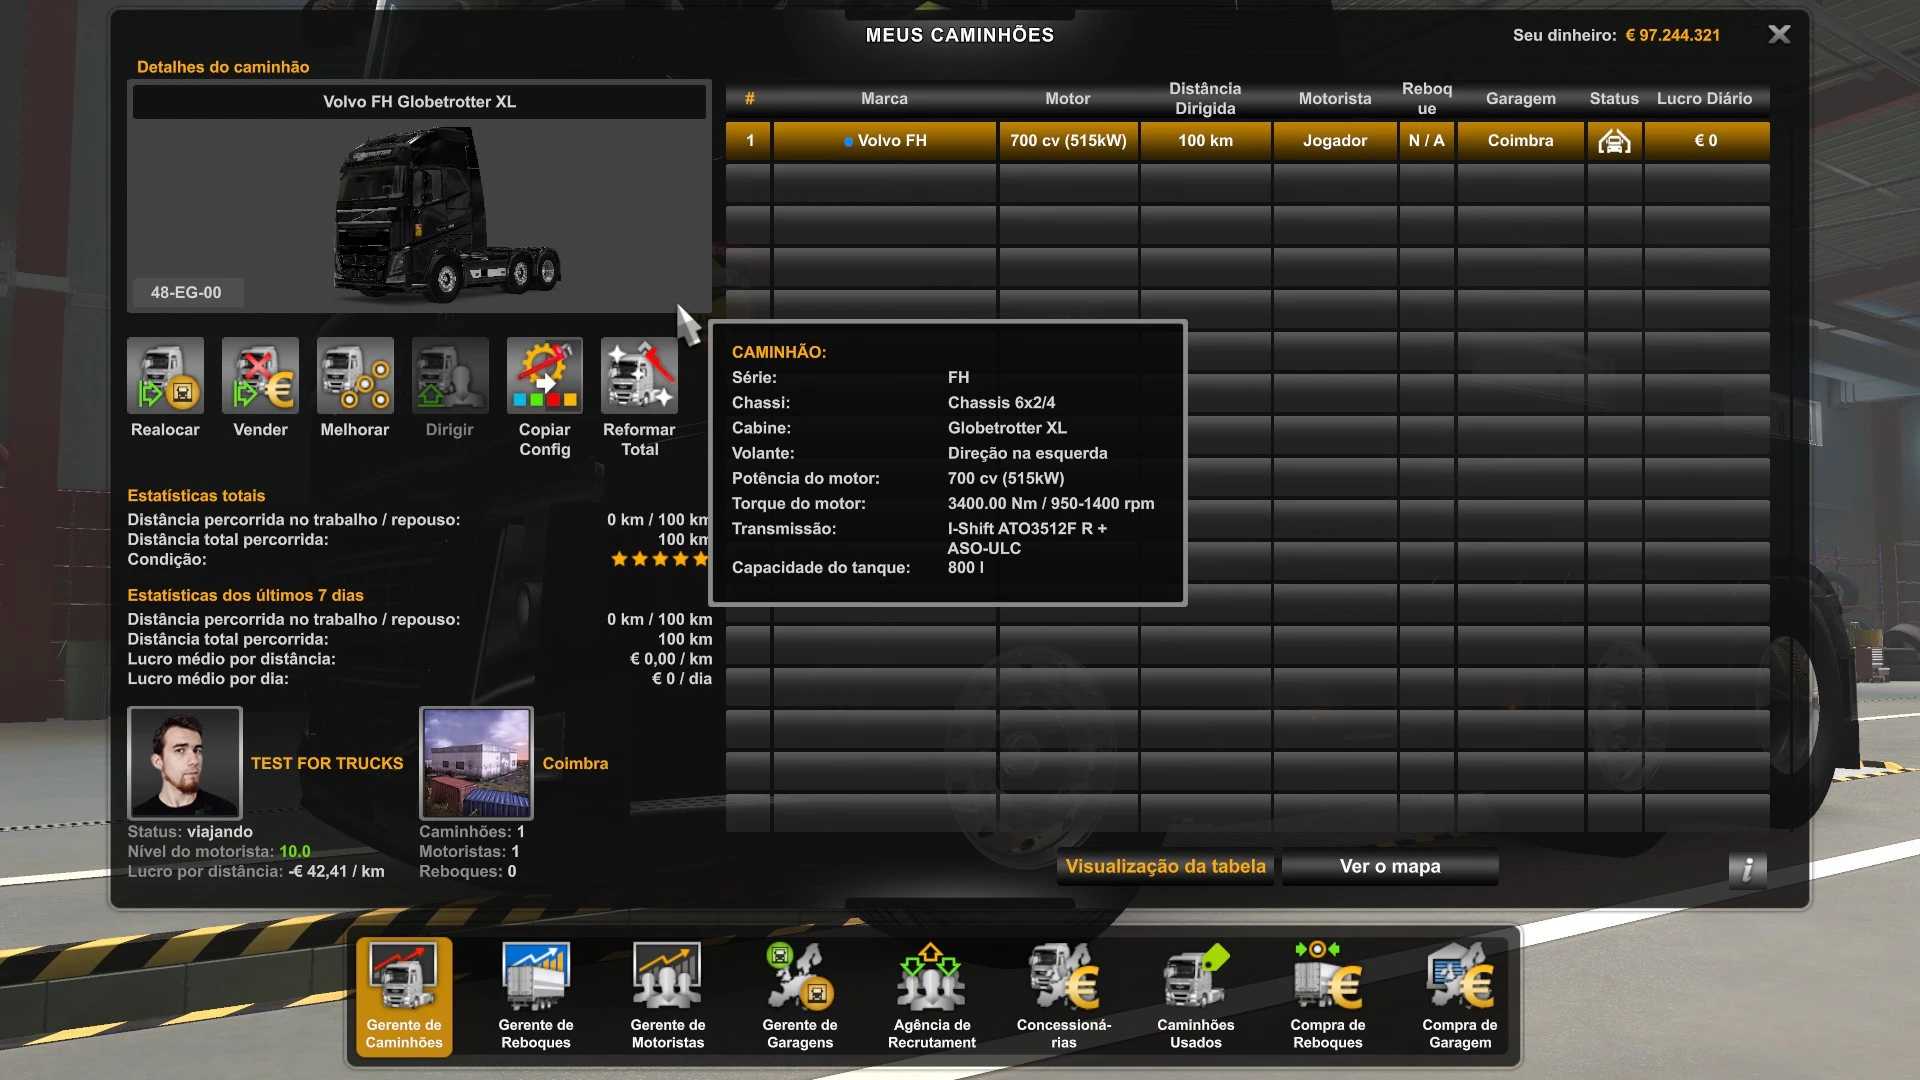Click the Vender truck icon
1920x1080 pixels.
pyautogui.click(x=260, y=376)
